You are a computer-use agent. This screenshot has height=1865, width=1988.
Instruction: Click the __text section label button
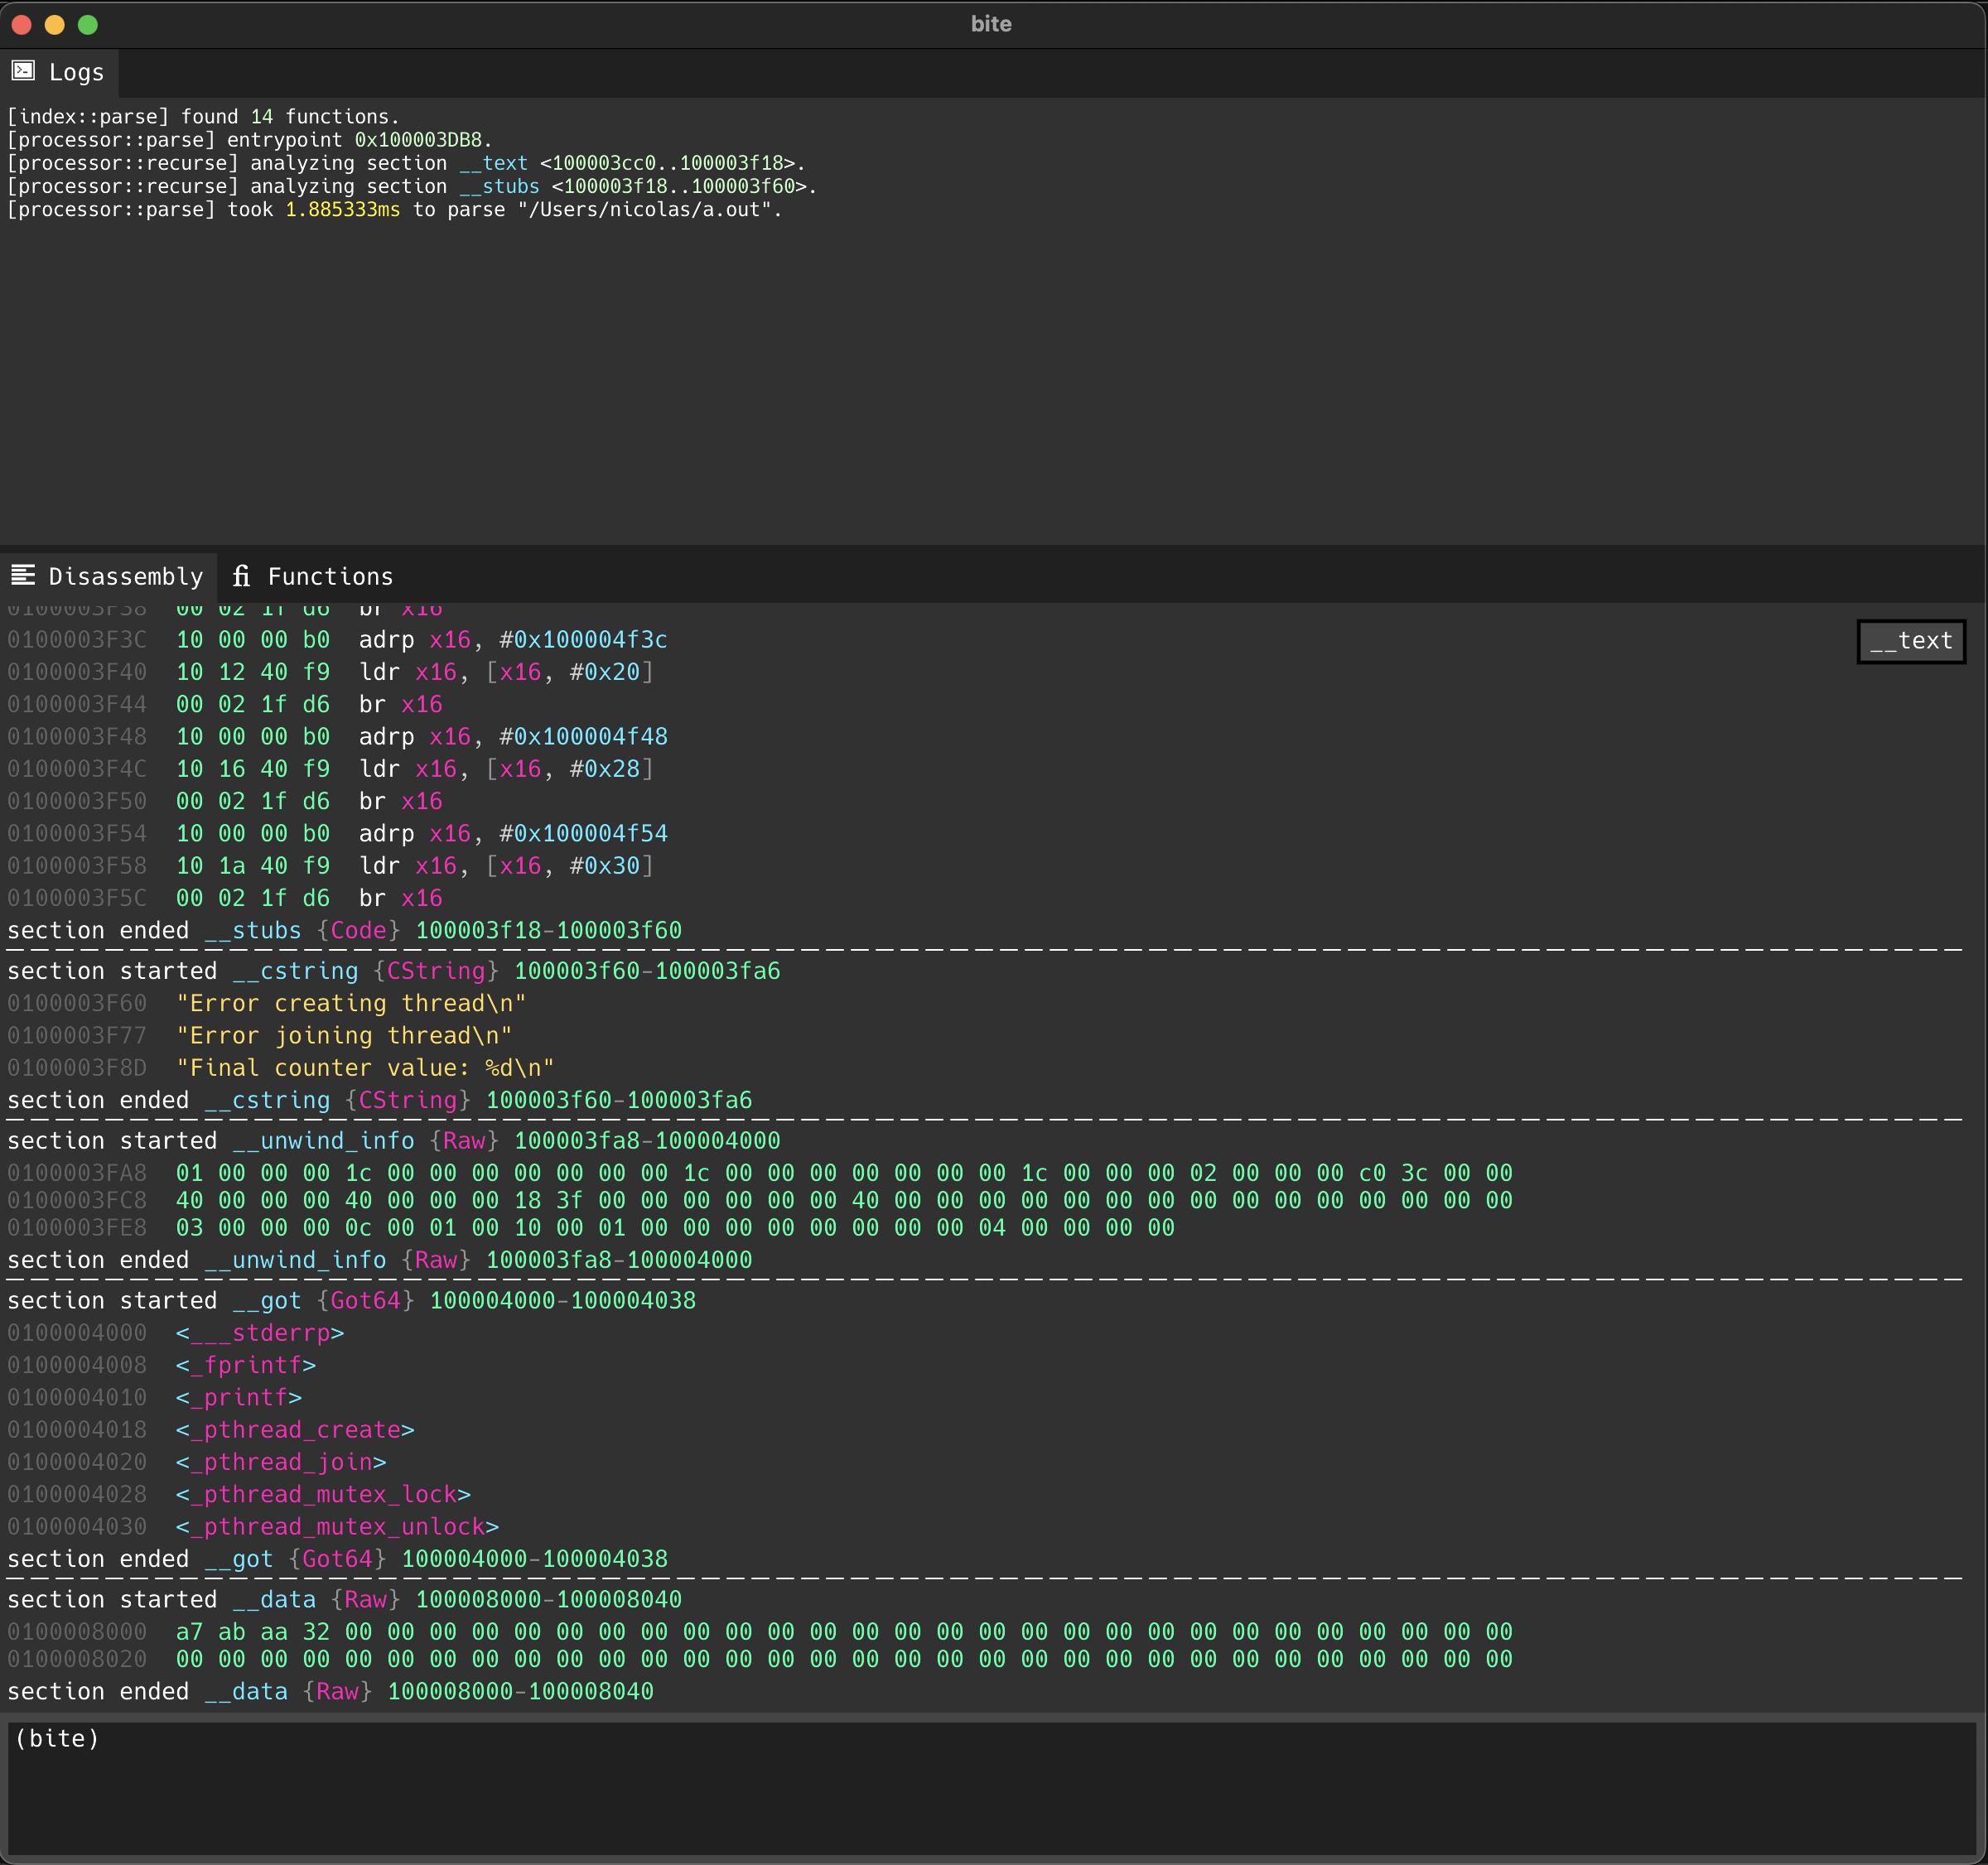point(1910,641)
